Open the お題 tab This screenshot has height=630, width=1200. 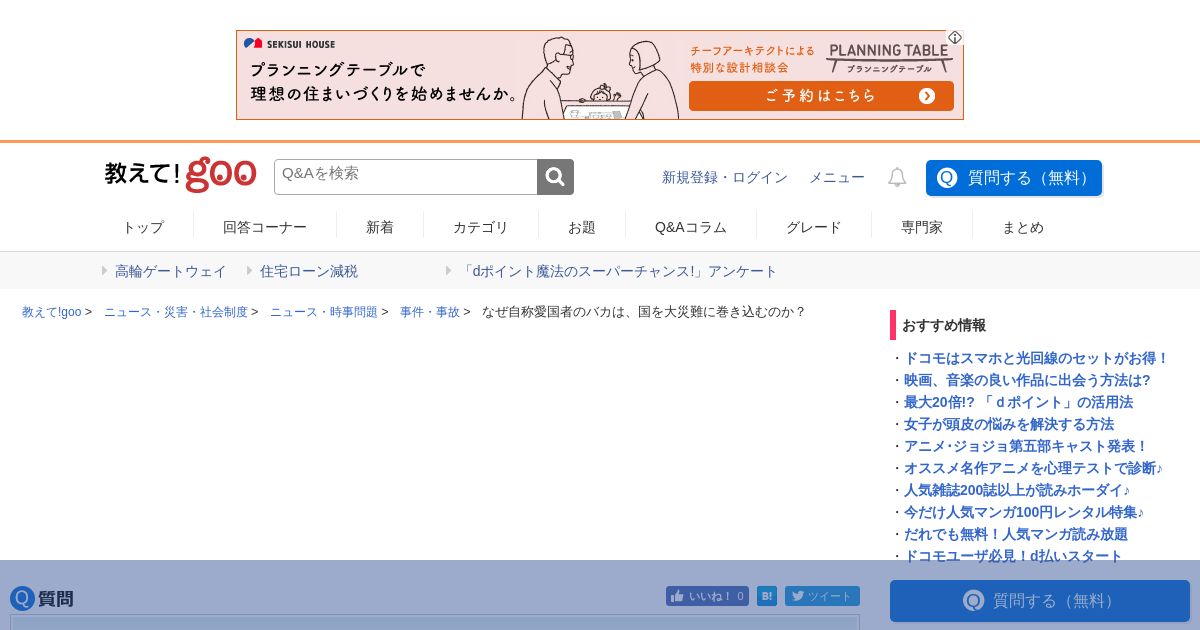(582, 227)
